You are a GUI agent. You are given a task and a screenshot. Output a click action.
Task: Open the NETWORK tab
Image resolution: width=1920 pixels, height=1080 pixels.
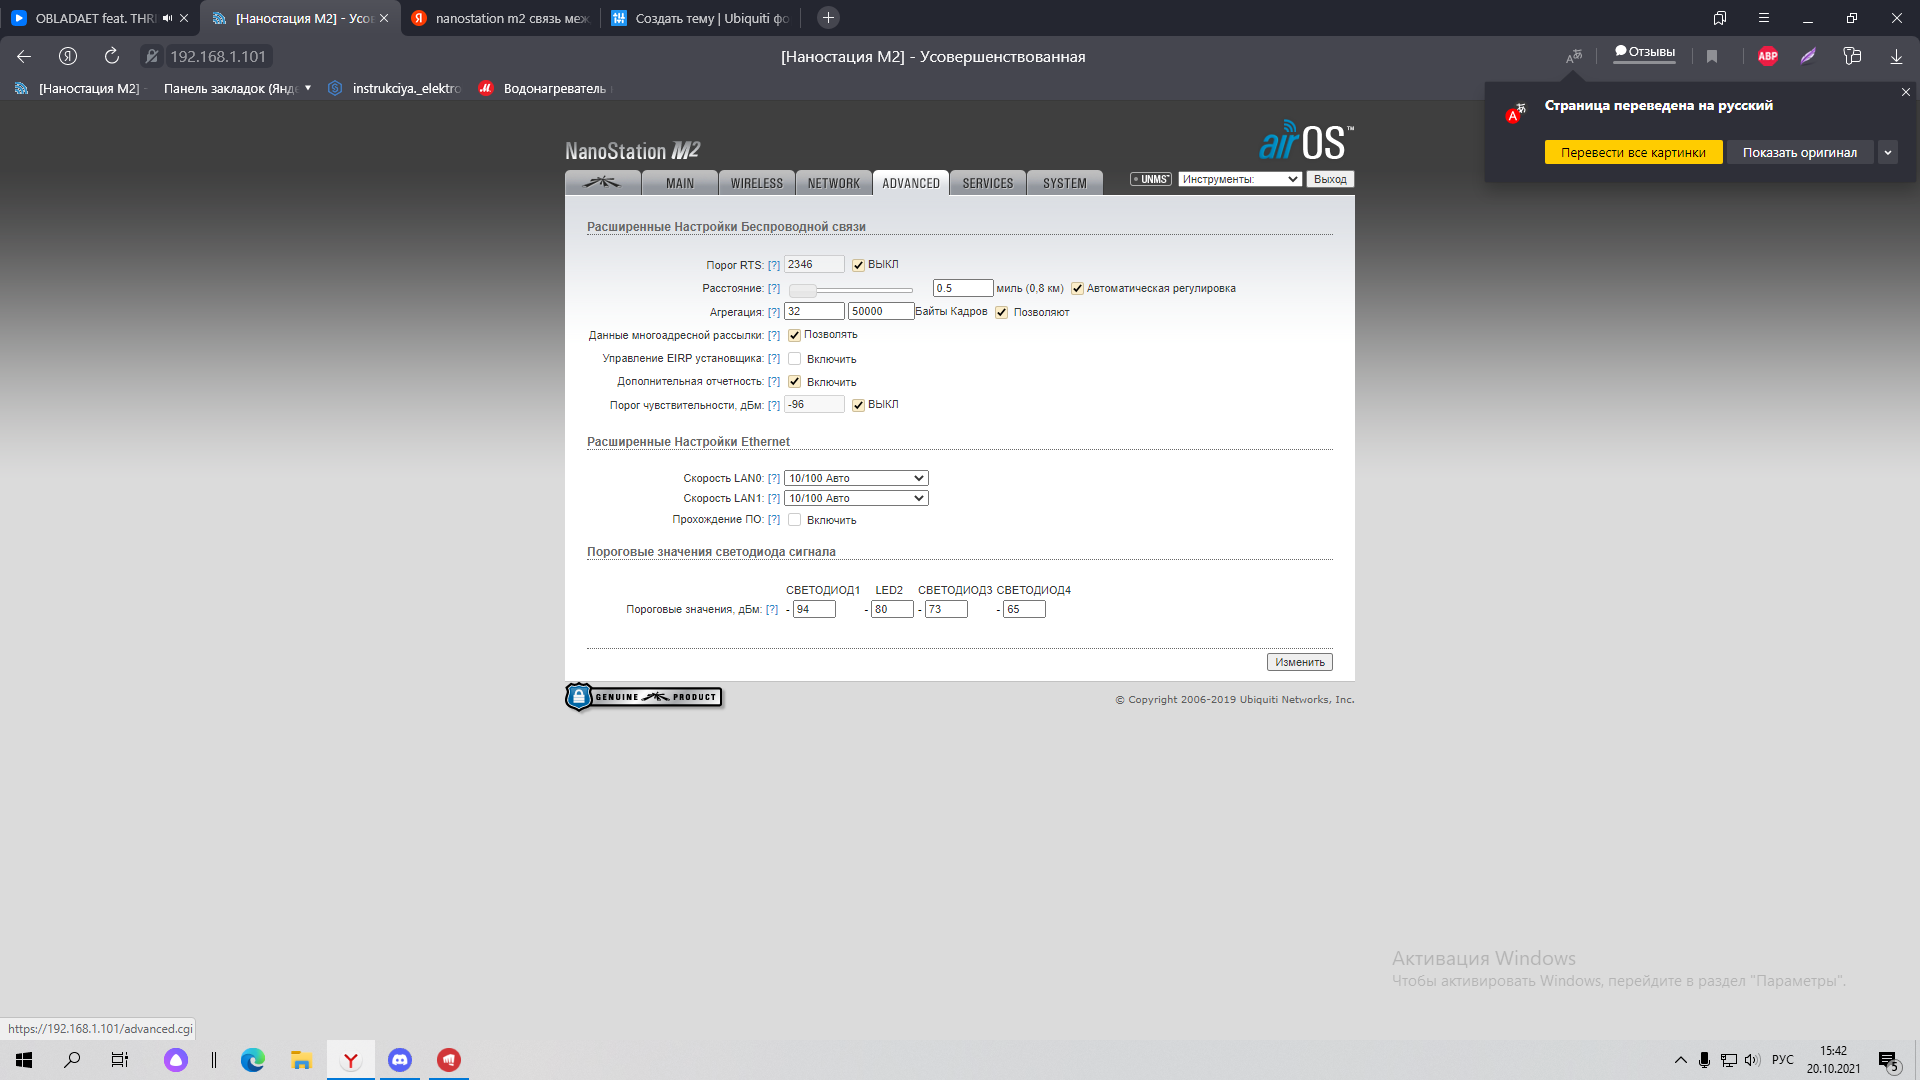click(834, 183)
